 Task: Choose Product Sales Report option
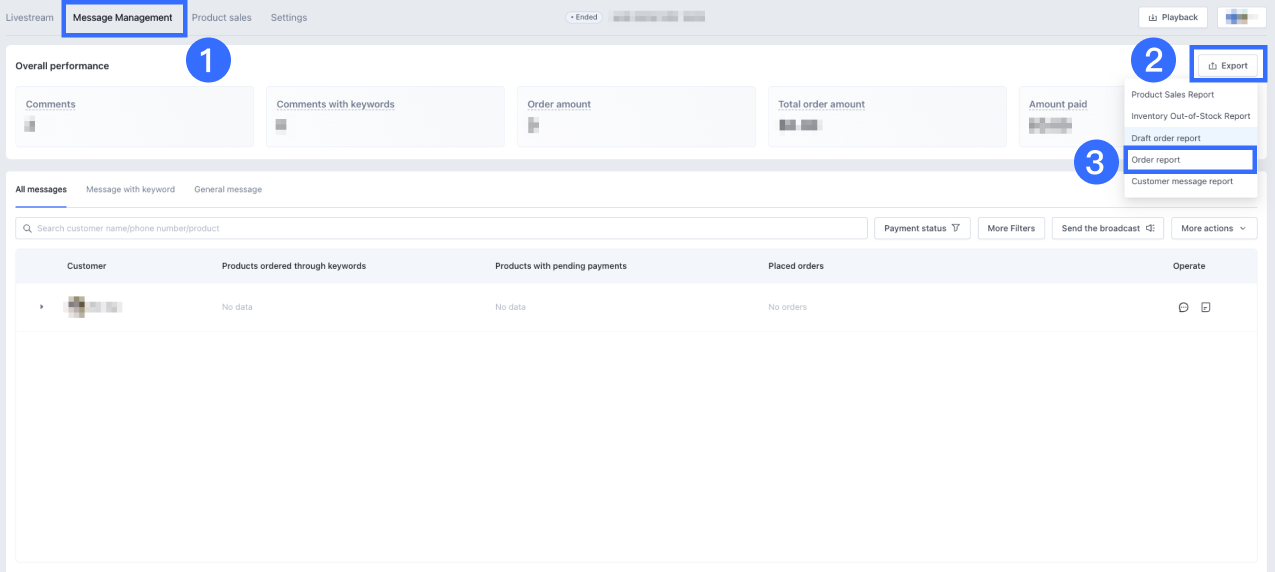click(1172, 95)
